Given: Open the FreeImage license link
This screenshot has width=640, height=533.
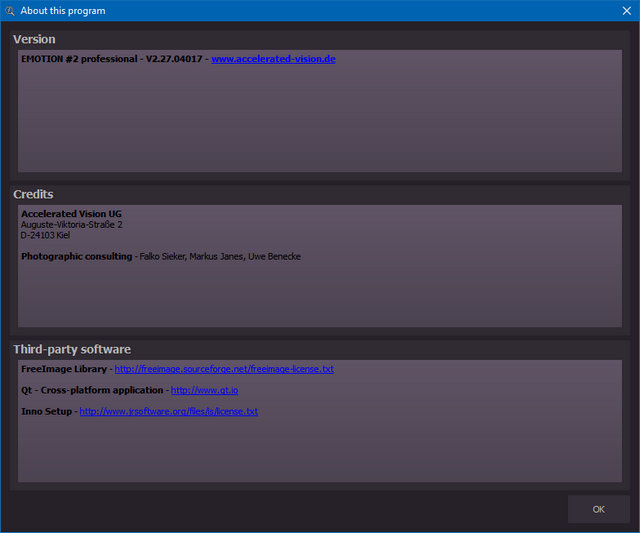Looking at the screenshot, I should pos(224,369).
